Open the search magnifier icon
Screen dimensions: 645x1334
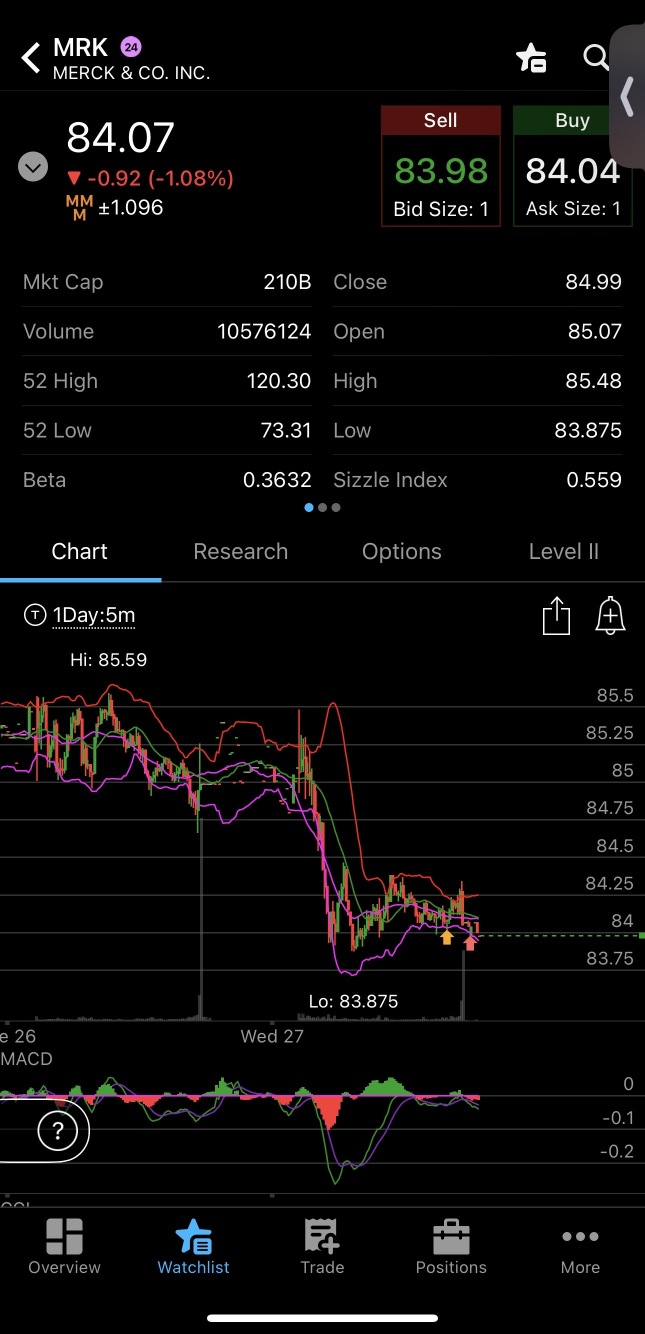(596, 57)
